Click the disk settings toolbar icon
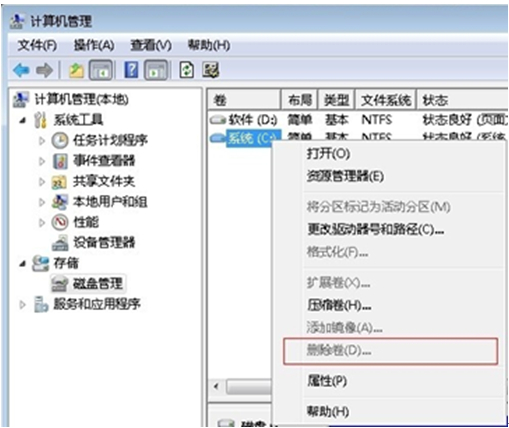Image resolution: width=509 pixels, height=428 pixels. (211, 70)
